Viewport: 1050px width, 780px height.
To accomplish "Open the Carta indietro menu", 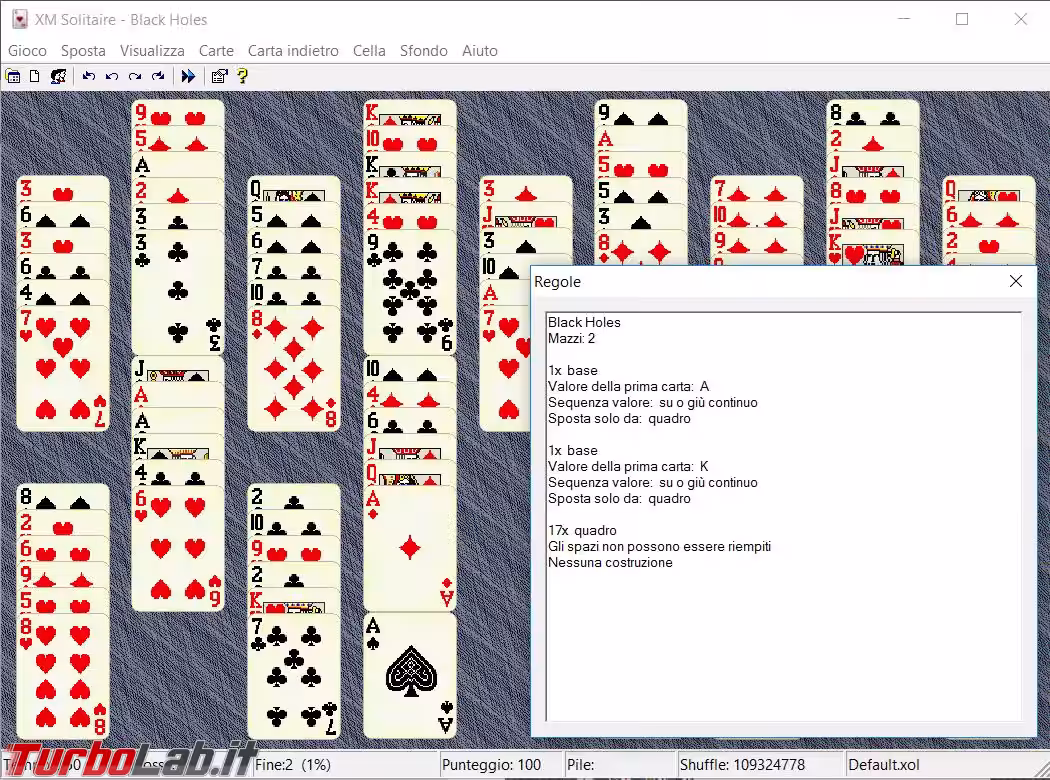I will 293,50.
